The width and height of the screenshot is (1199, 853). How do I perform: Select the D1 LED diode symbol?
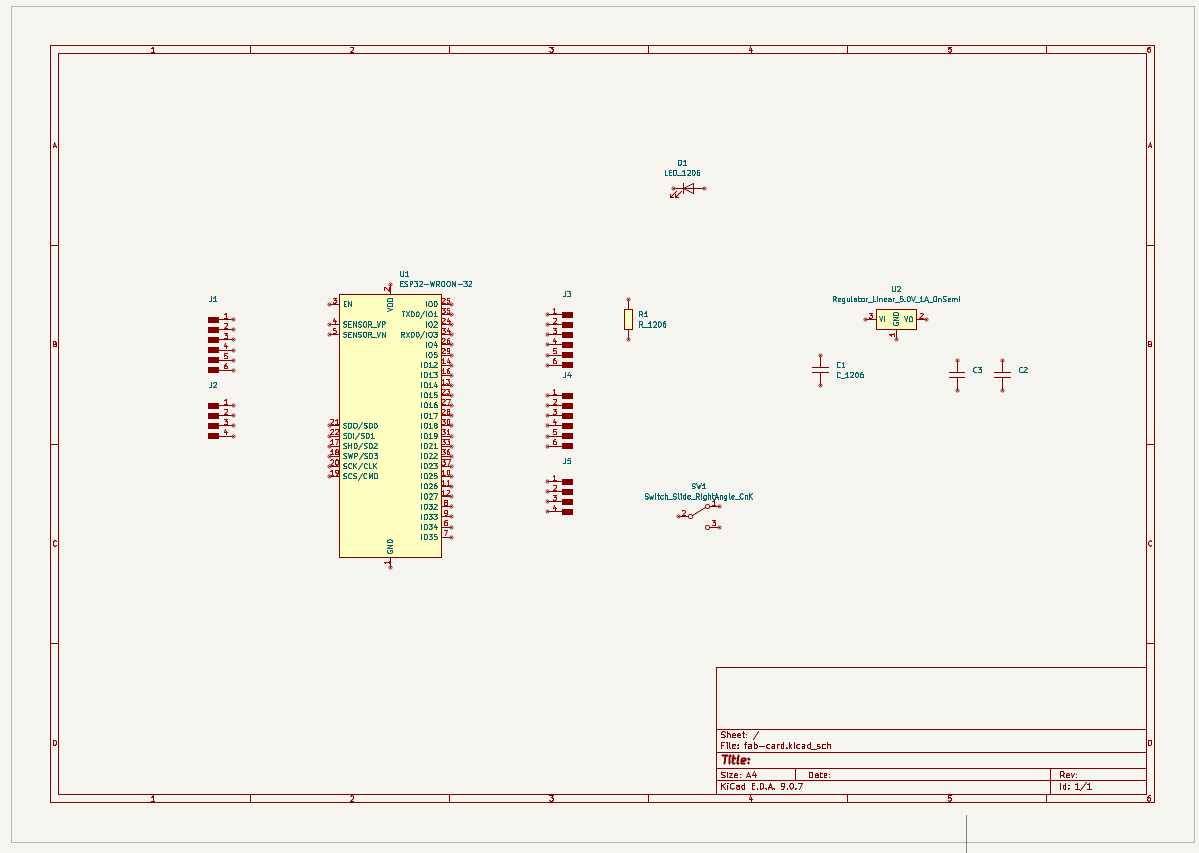(687, 189)
